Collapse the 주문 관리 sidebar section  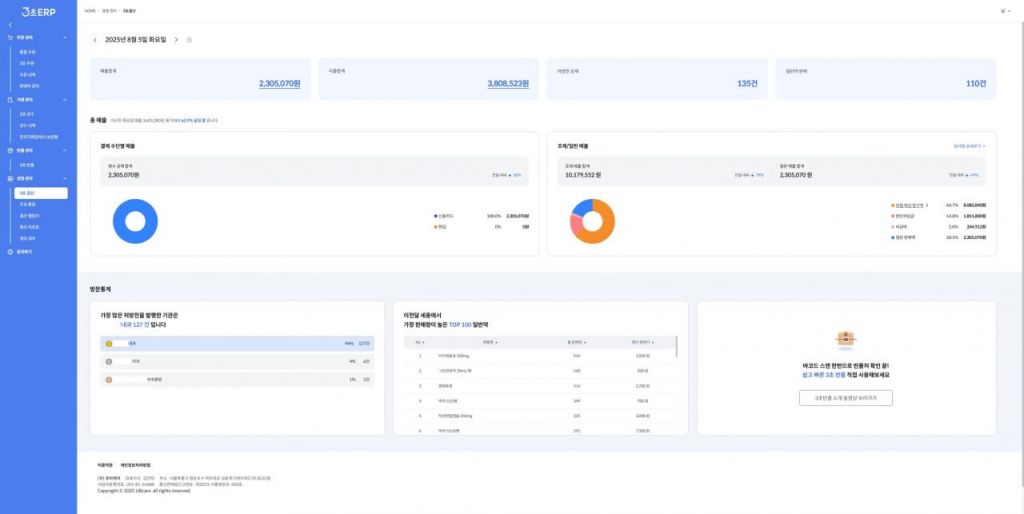pyautogui.click(x=64, y=37)
